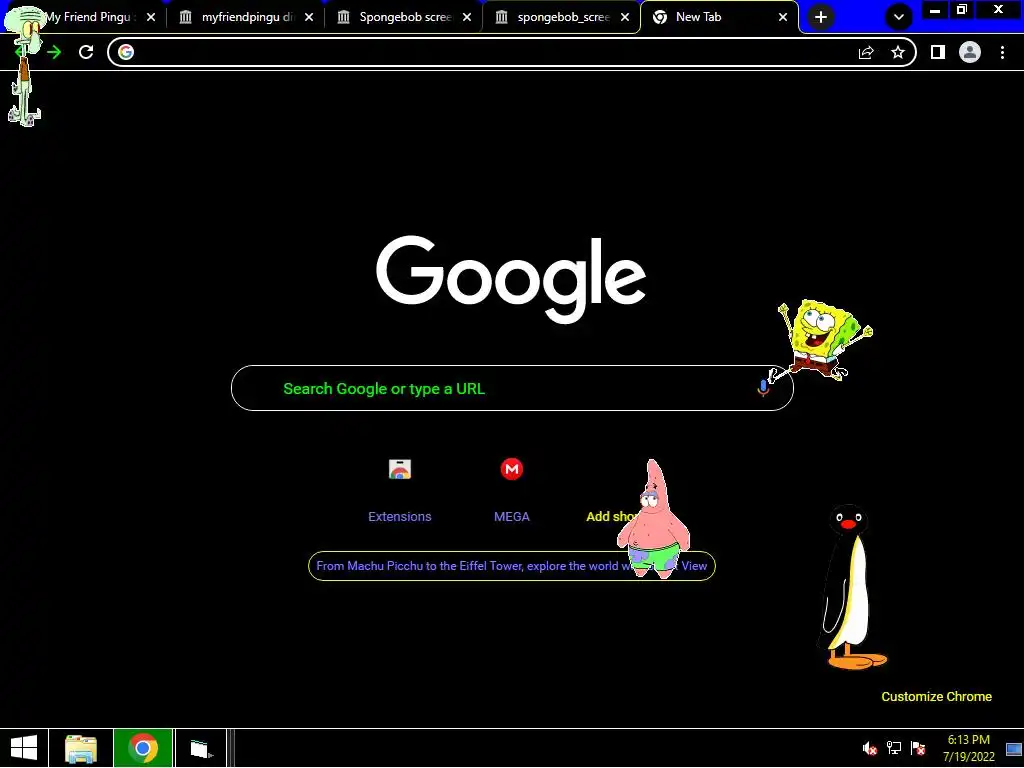Share this page icon
1024x768 pixels.
[x=866, y=52]
